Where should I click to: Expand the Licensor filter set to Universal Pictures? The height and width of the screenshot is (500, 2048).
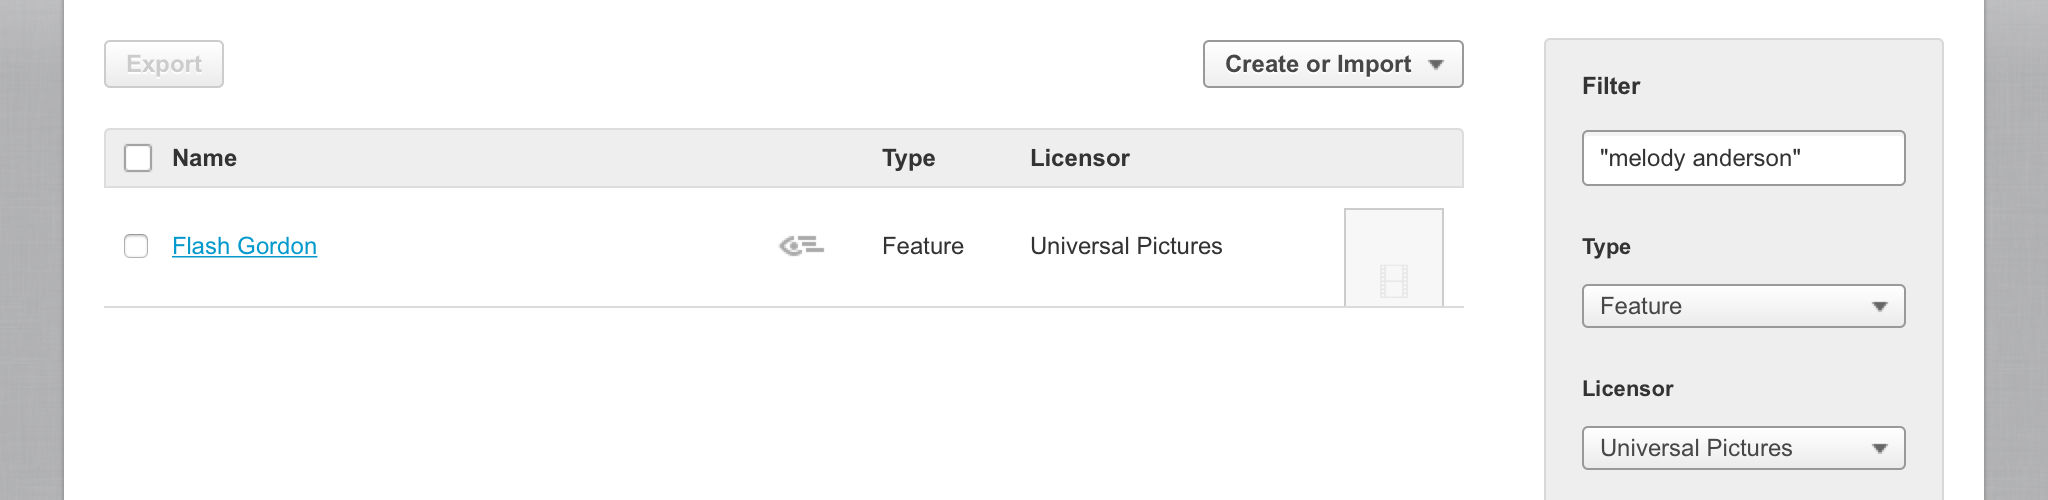[1742, 448]
